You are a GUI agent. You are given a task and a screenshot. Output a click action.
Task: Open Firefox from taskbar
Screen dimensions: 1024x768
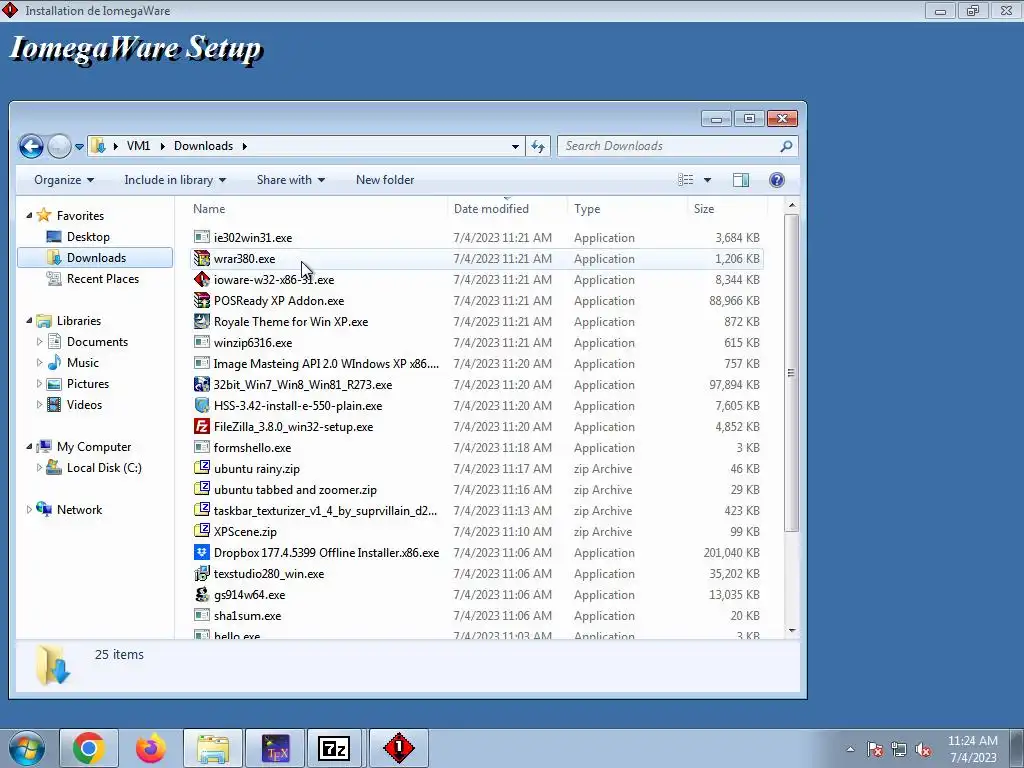coord(151,748)
